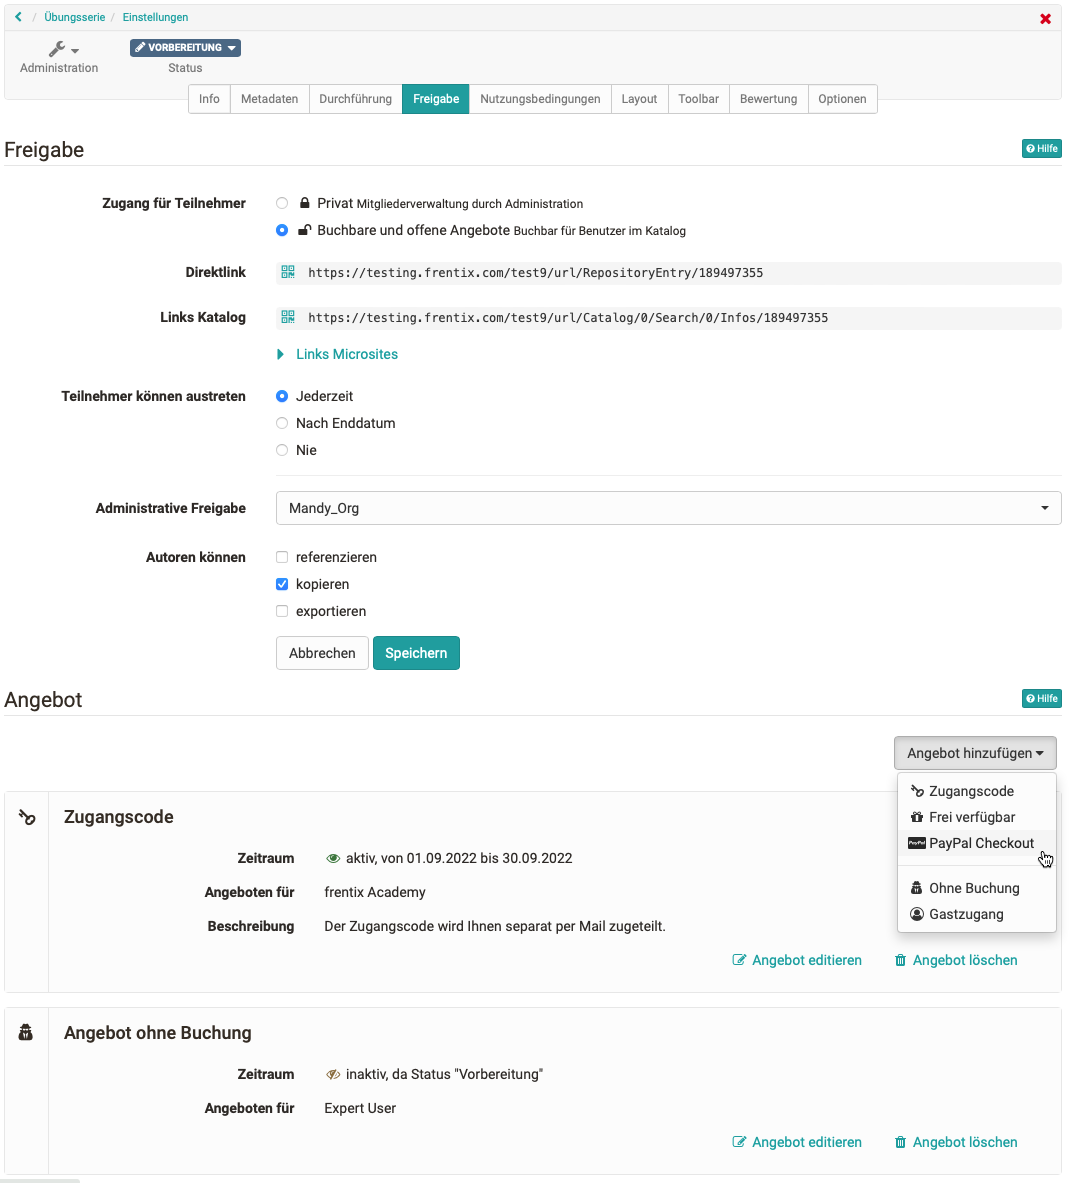
Task: Select the 'Nach Enddatum' radio option
Action: [x=282, y=423]
